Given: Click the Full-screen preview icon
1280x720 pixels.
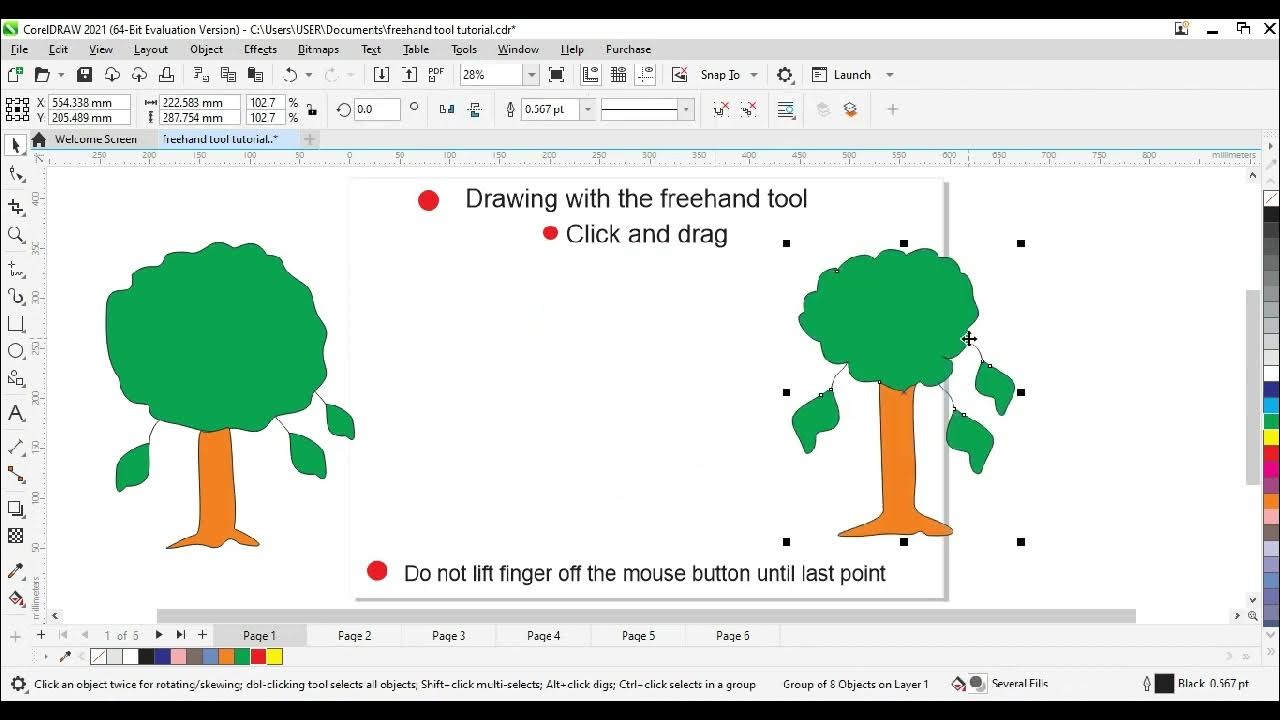Looking at the screenshot, I should pyautogui.click(x=557, y=75).
